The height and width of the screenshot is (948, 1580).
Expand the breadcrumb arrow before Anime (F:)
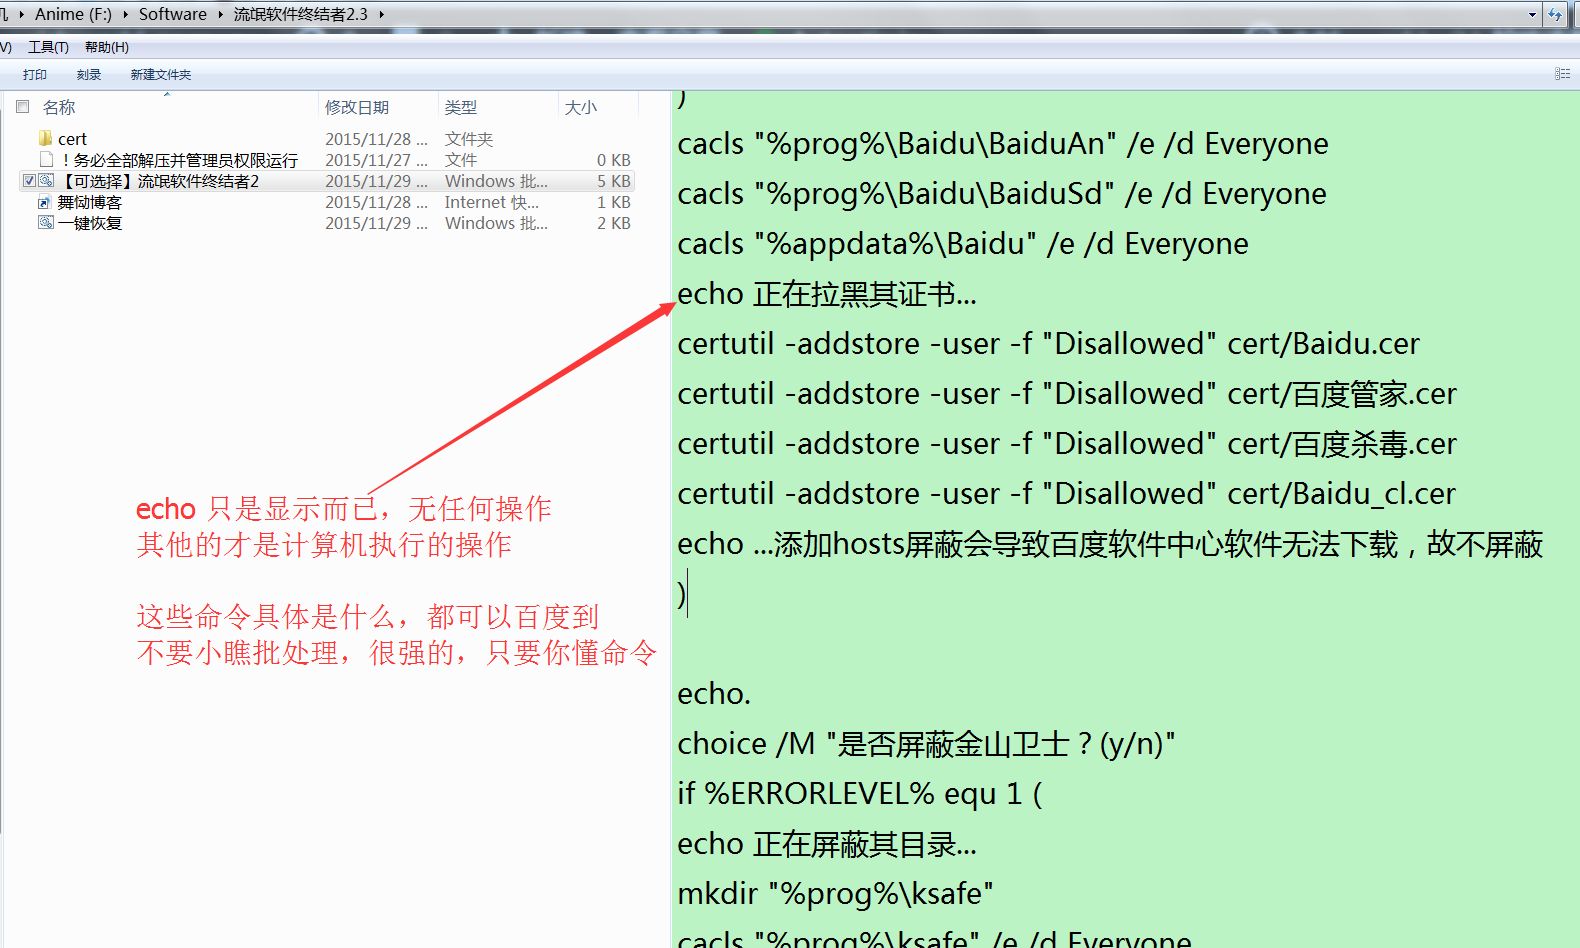click(21, 14)
